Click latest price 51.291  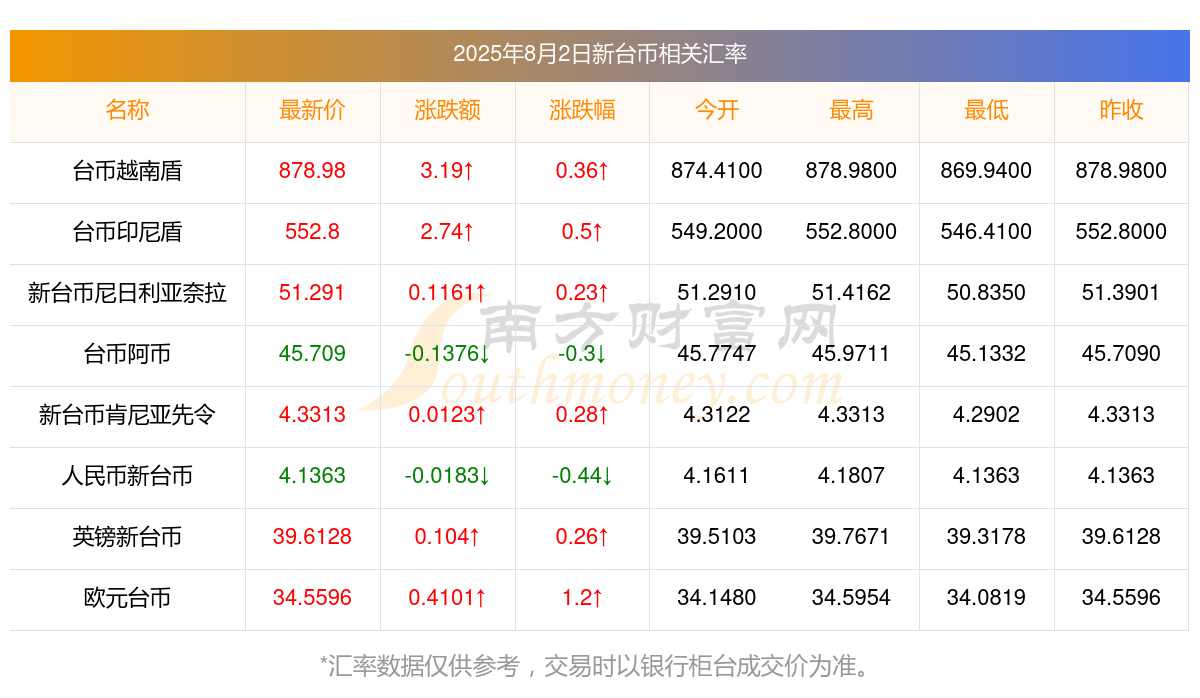[313, 293]
